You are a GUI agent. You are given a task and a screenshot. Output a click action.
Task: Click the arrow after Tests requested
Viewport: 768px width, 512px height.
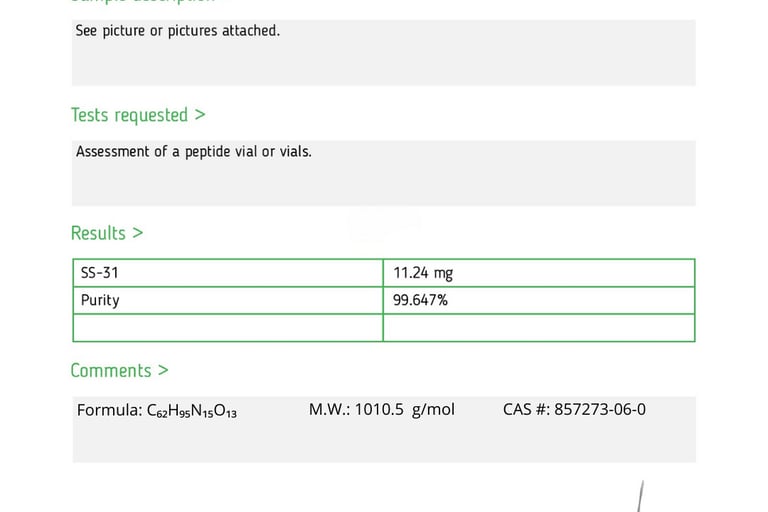click(x=200, y=115)
